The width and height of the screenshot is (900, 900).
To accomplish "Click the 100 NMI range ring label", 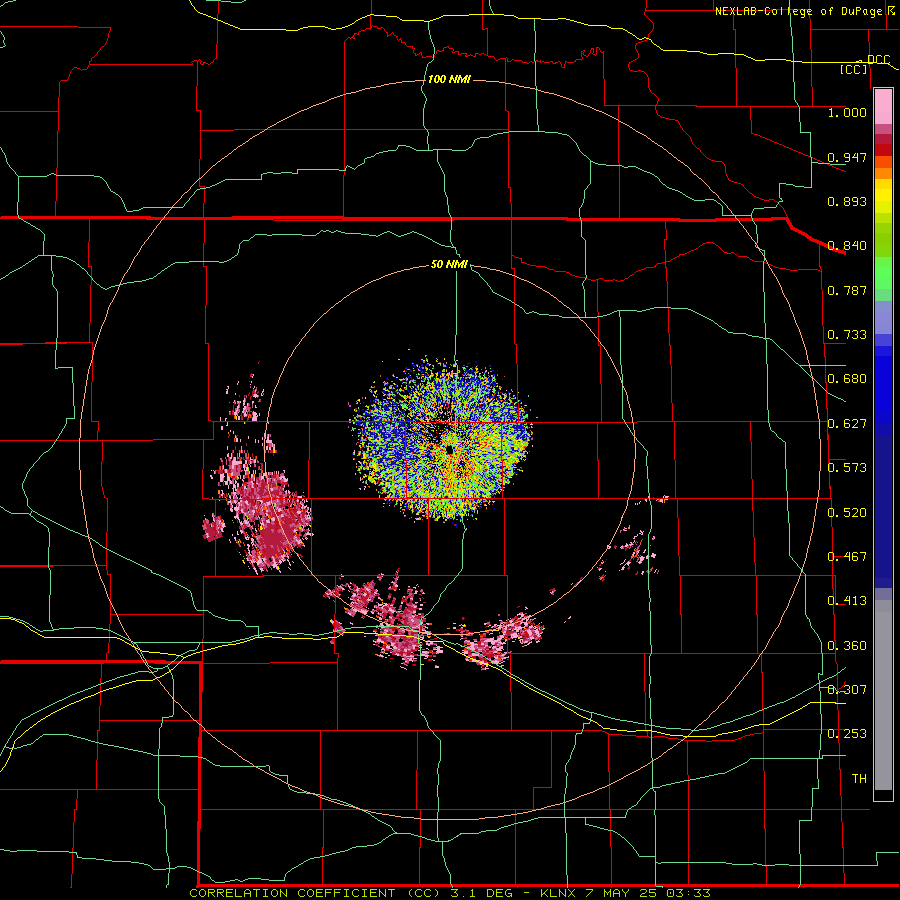I will tap(449, 79).
